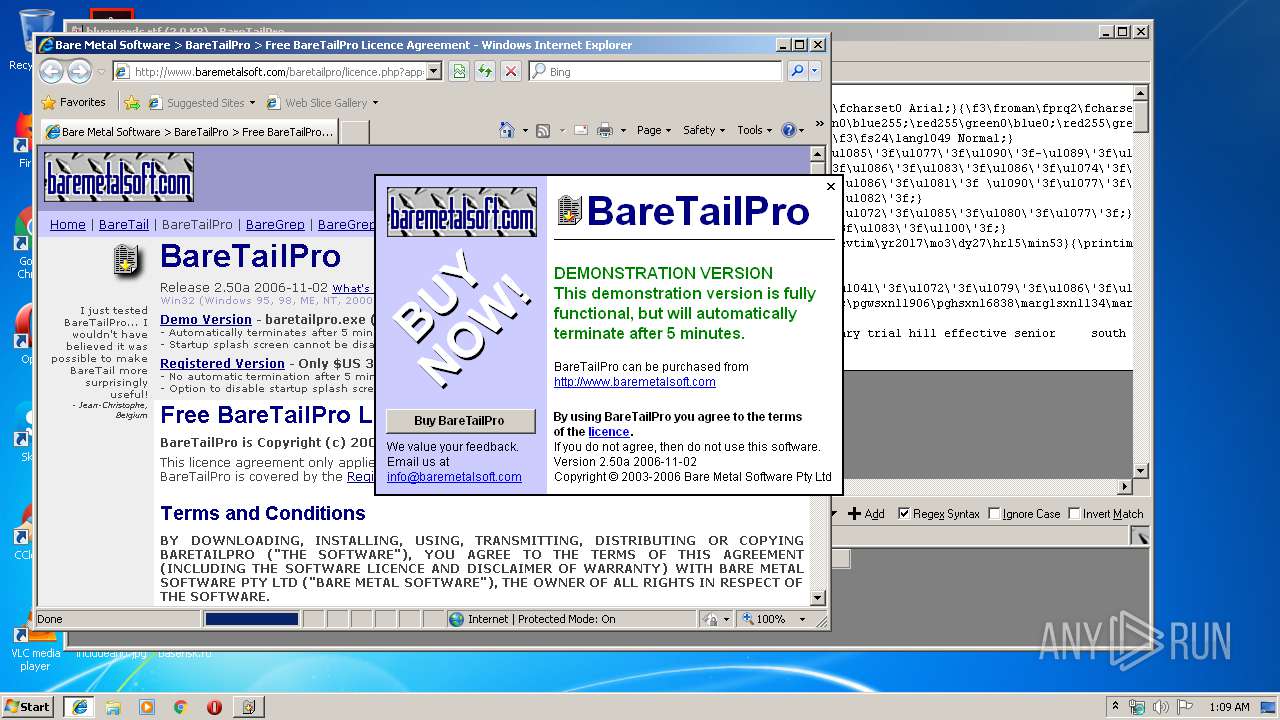The width and height of the screenshot is (1280, 720).
Task: Click BareTailPro vertical scrollbar down arrow
Action: point(1141,471)
